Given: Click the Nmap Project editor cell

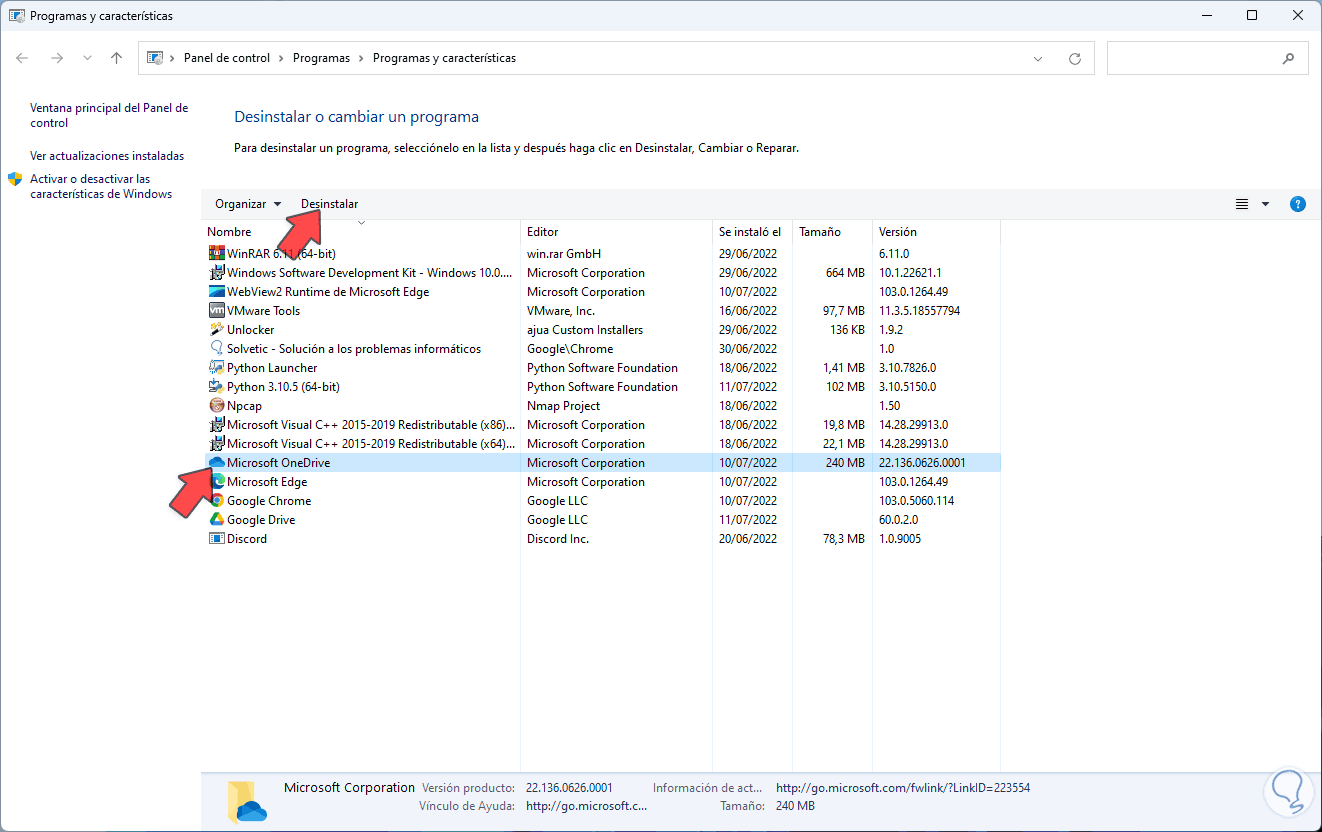Looking at the screenshot, I should click(564, 406).
